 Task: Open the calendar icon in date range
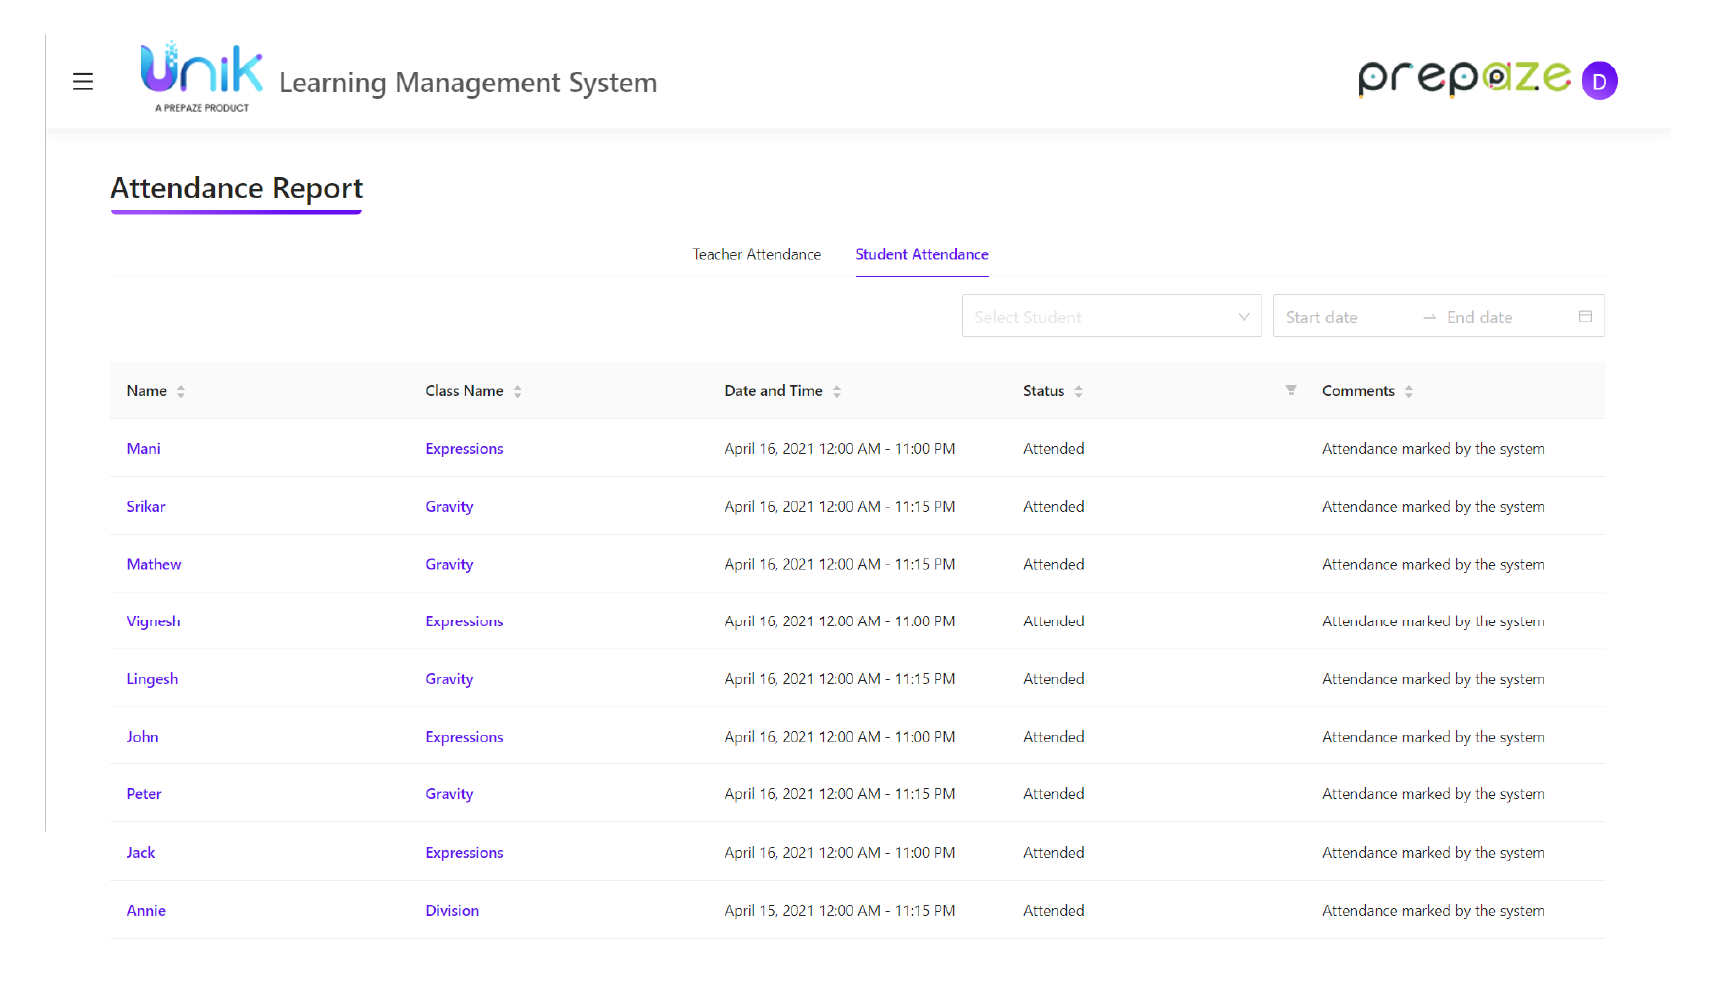coord(1585,317)
